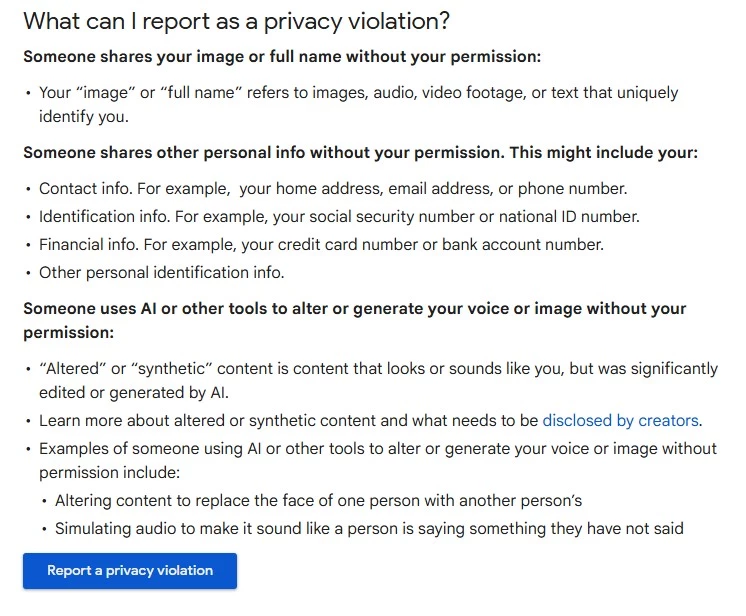The height and width of the screenshot is (616, 746).
Task: Click the 'Financial info' bullet line
Action: point(321,244)
